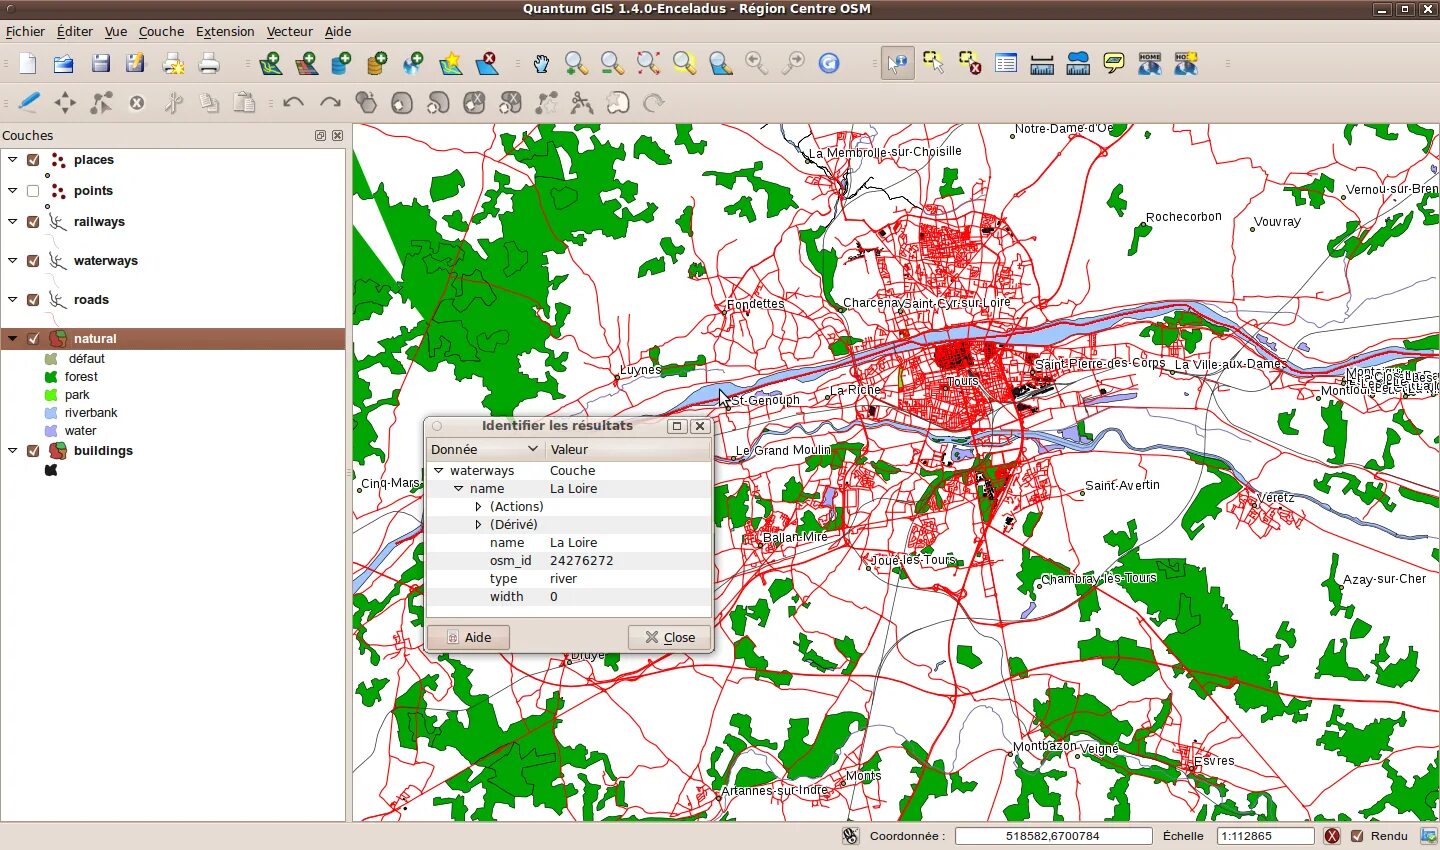Viewport: 1440px width, 850px height.
Task: Click the Coordonnée input field
Action: pos(1053,836)
